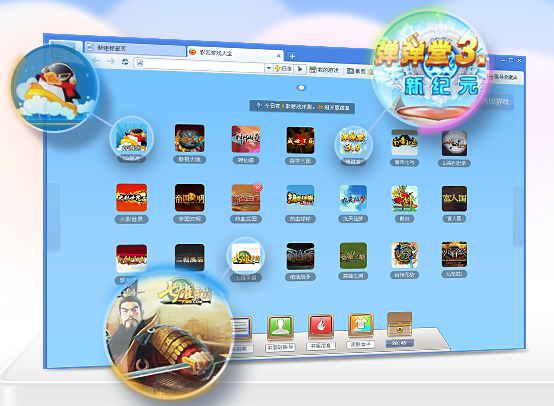Launch the black 三国风云 game icon in the bottom row
The image size is (554, 406).
(189, 258)
